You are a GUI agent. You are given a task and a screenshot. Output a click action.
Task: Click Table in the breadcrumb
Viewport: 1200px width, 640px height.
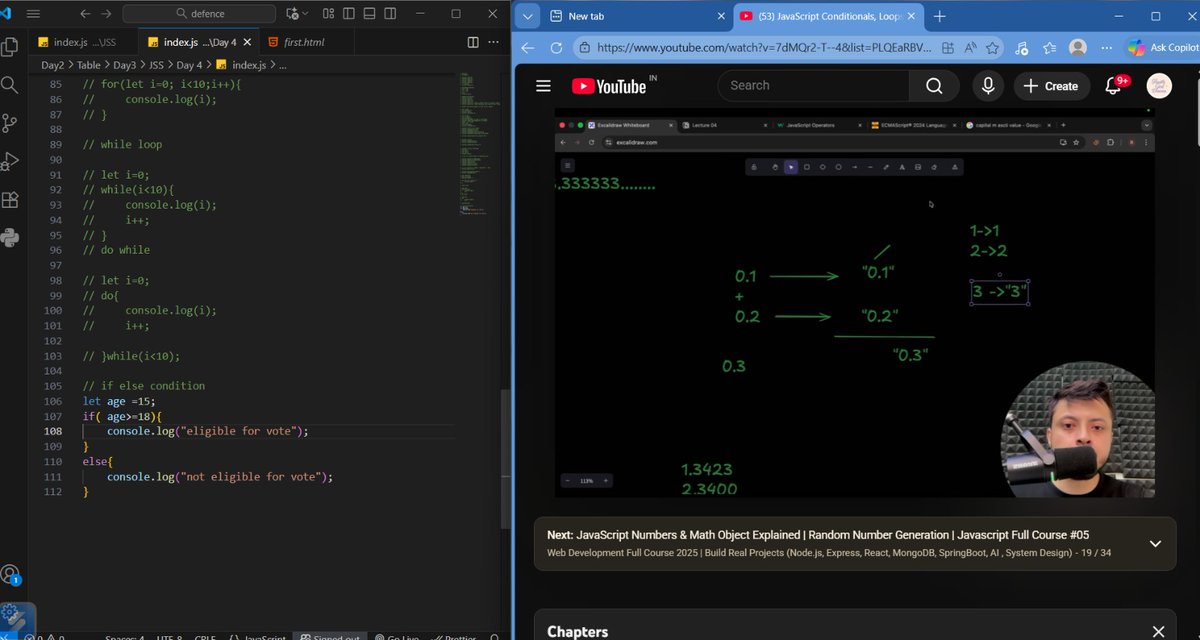tap(89, 65)
